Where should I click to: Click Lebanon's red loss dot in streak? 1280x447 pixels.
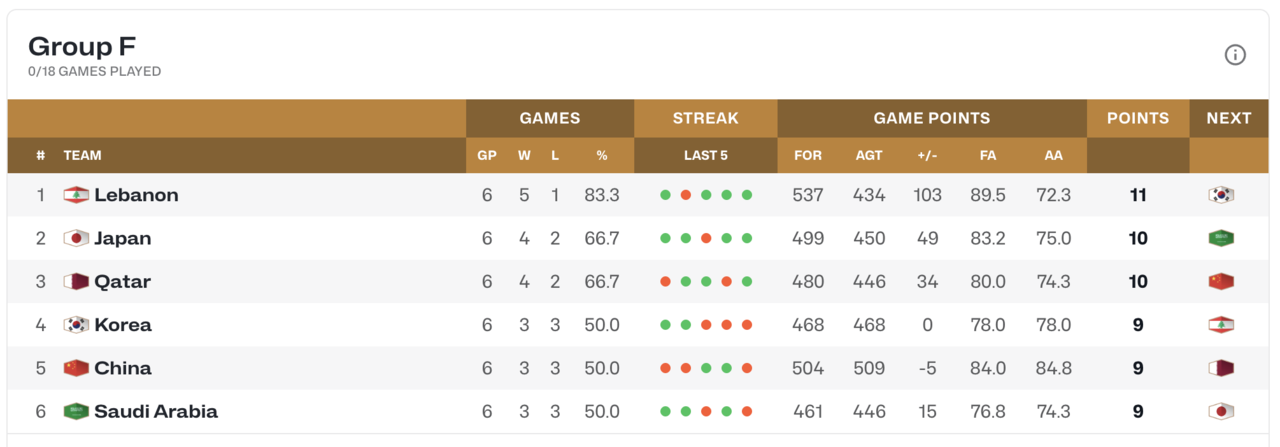click(x=686, y=195)
